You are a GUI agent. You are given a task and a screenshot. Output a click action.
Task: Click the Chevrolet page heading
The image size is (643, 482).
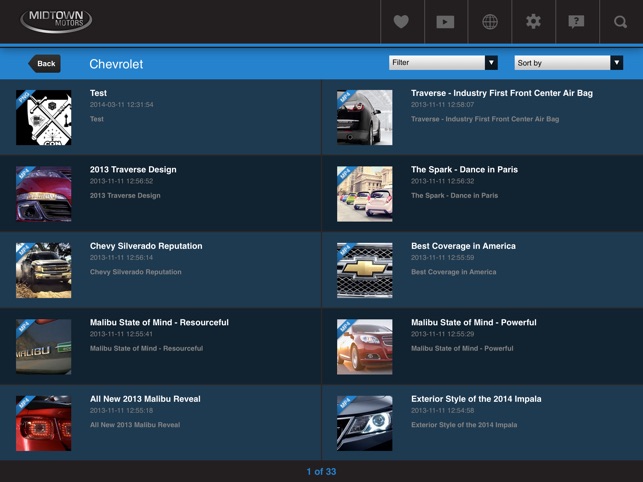point(116,64)
